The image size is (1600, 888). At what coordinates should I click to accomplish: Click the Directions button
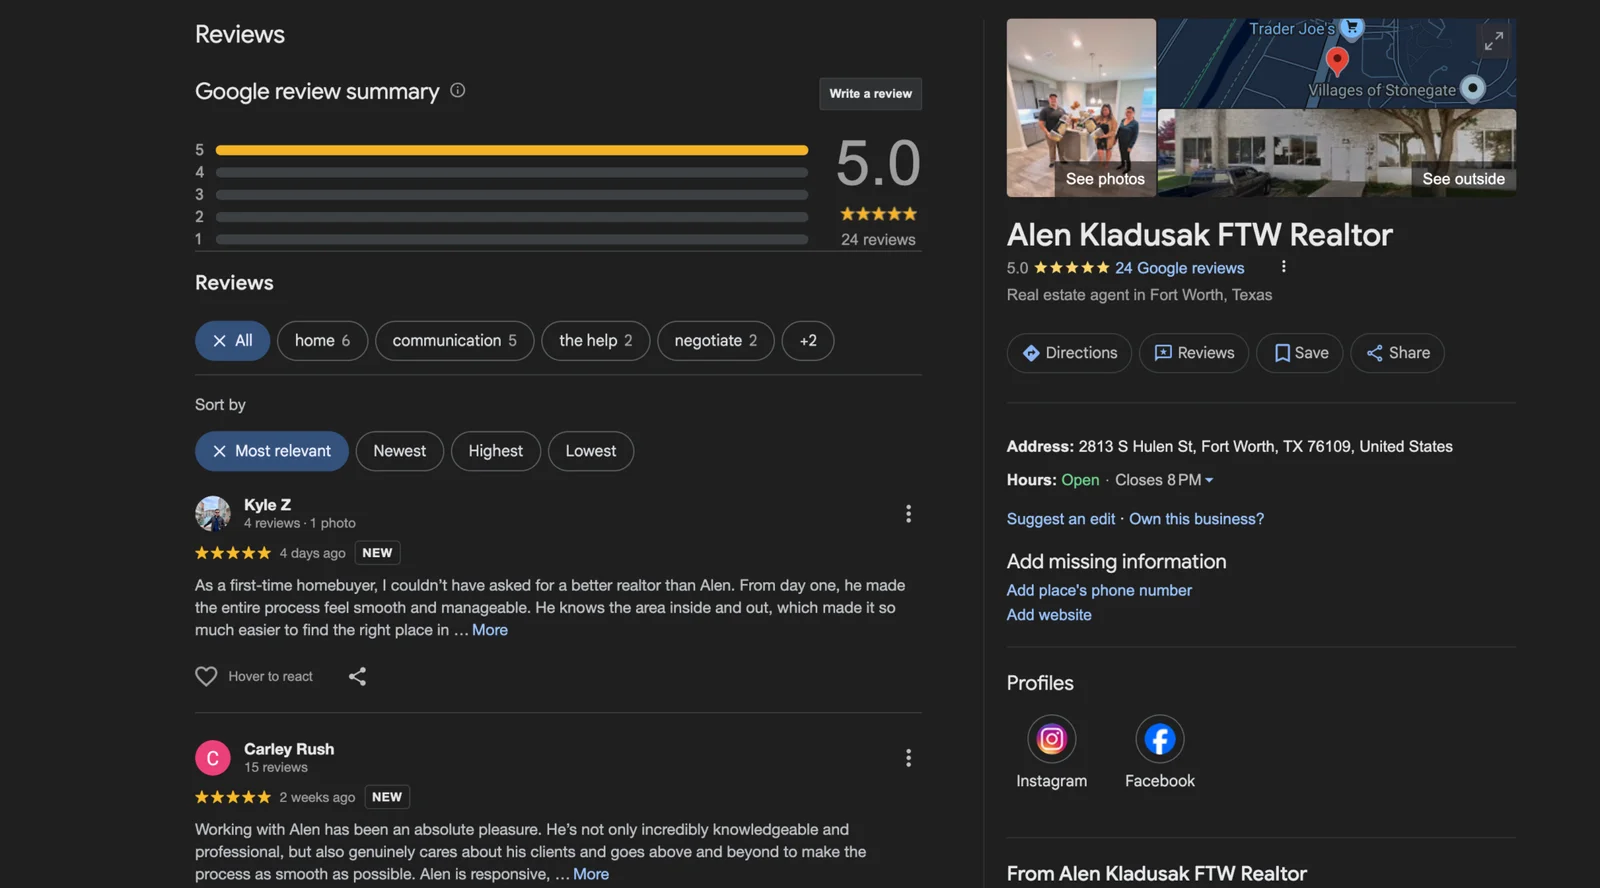(1069, 353)
